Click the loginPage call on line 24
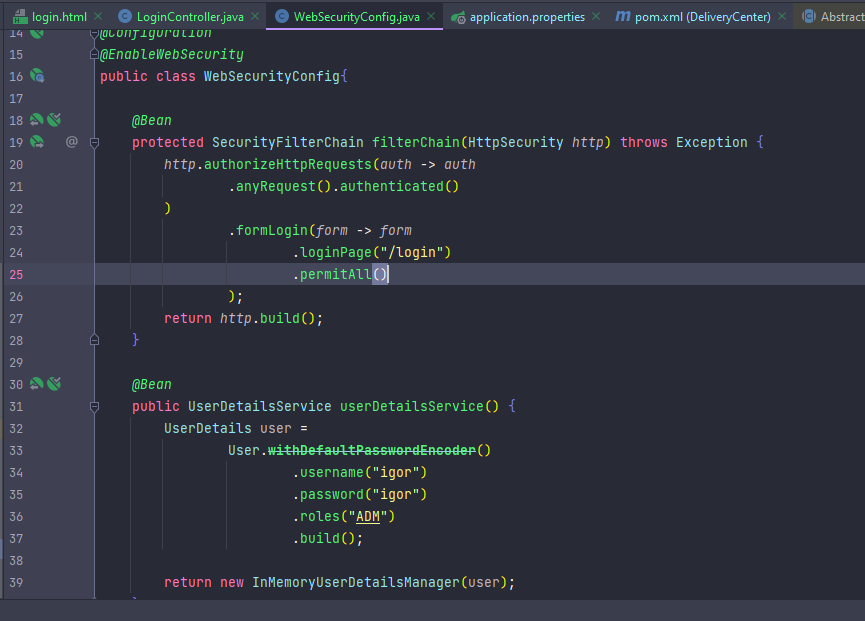 click(335, 252)
